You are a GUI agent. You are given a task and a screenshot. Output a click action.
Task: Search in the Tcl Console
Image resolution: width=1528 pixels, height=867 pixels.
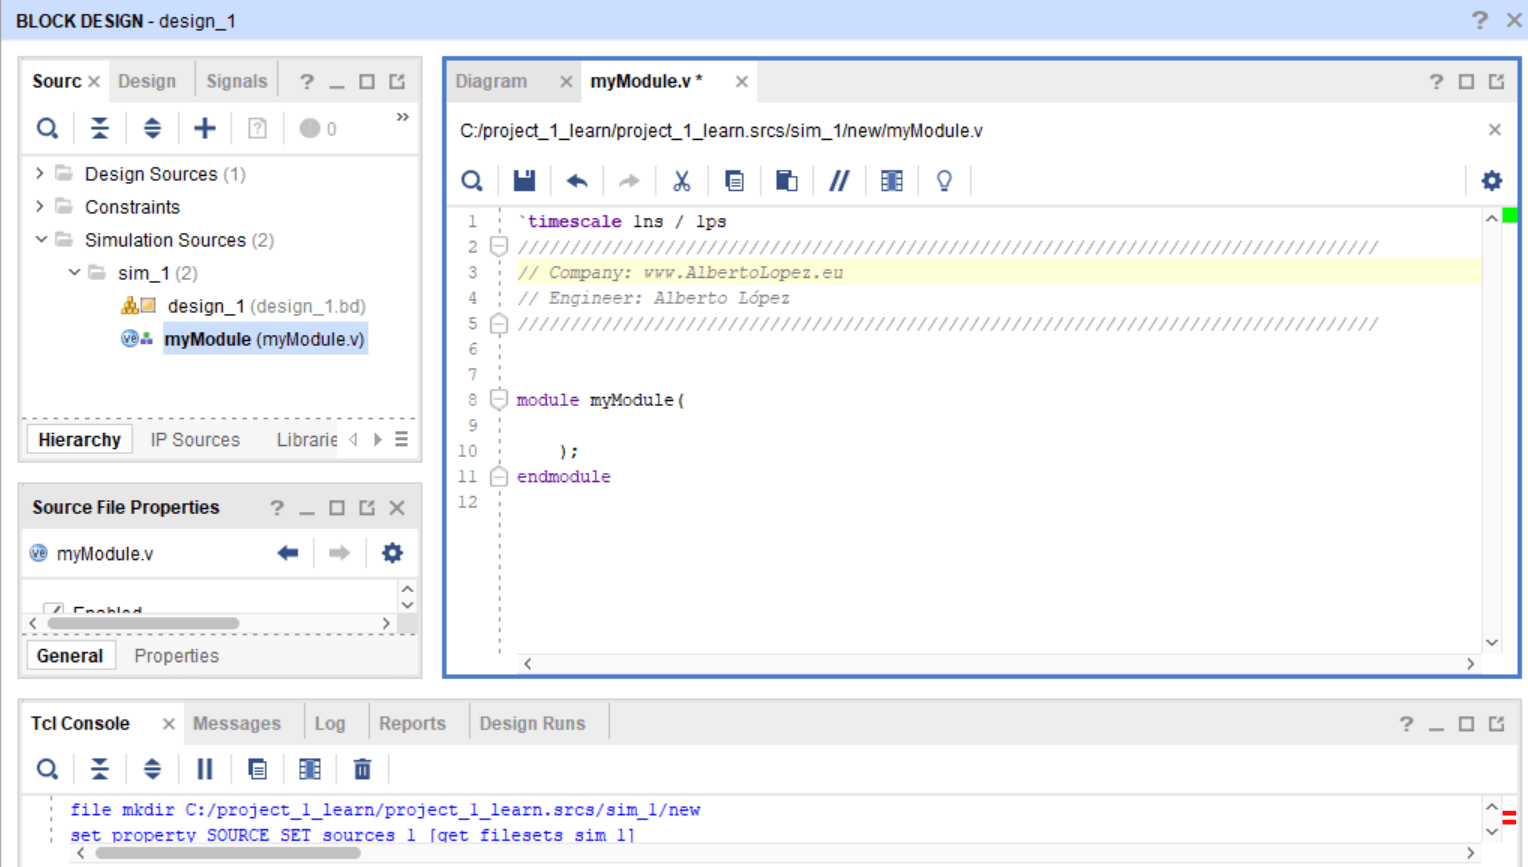(x=47, y=769)
